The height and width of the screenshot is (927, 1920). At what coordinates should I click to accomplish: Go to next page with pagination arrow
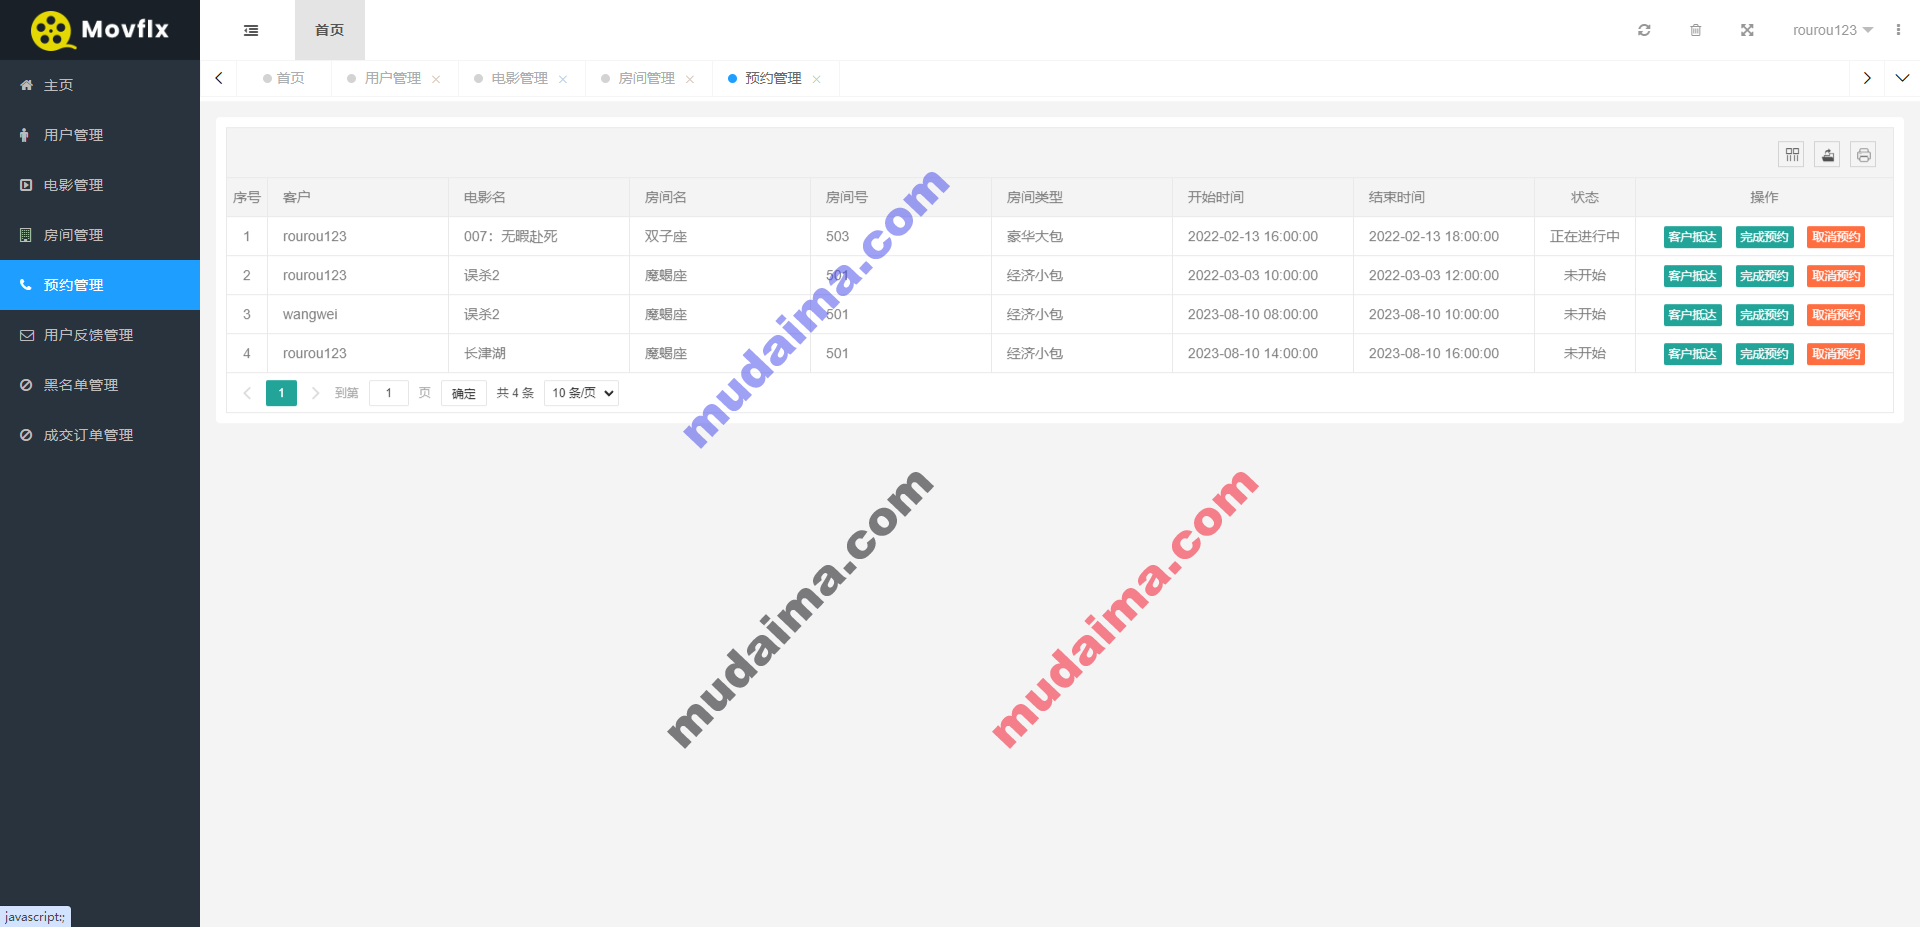[x=315, y=393]
